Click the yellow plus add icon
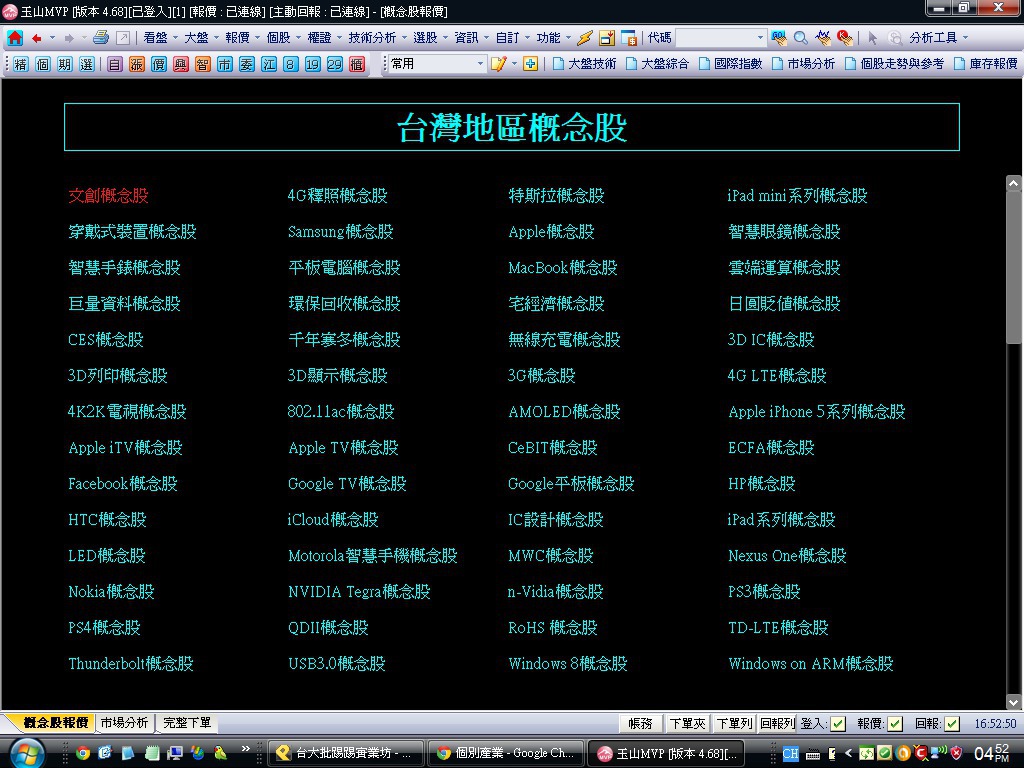Screen dimensions: 1024x768 (x=530, y=64)
